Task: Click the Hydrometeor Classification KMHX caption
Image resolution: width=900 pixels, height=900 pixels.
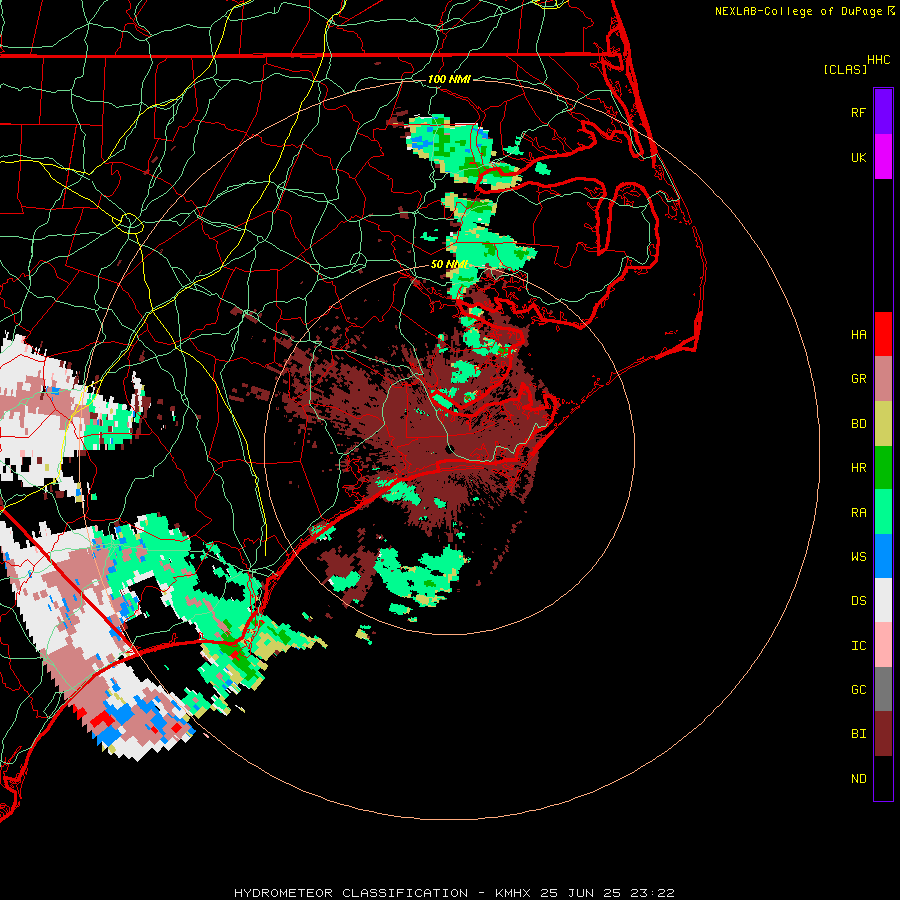Action: (454, 893)
